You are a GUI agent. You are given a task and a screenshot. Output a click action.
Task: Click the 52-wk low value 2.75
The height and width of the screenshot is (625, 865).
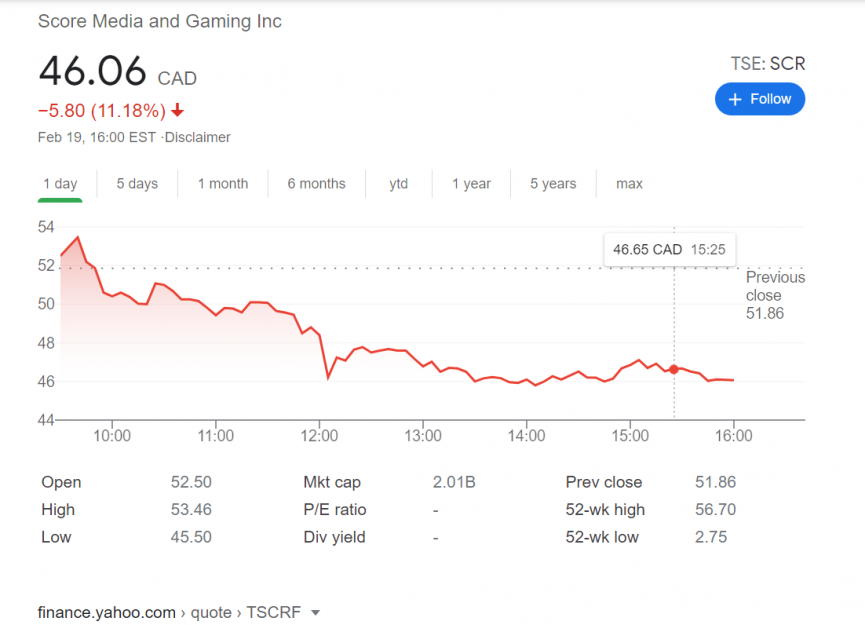tap(711, 537)
